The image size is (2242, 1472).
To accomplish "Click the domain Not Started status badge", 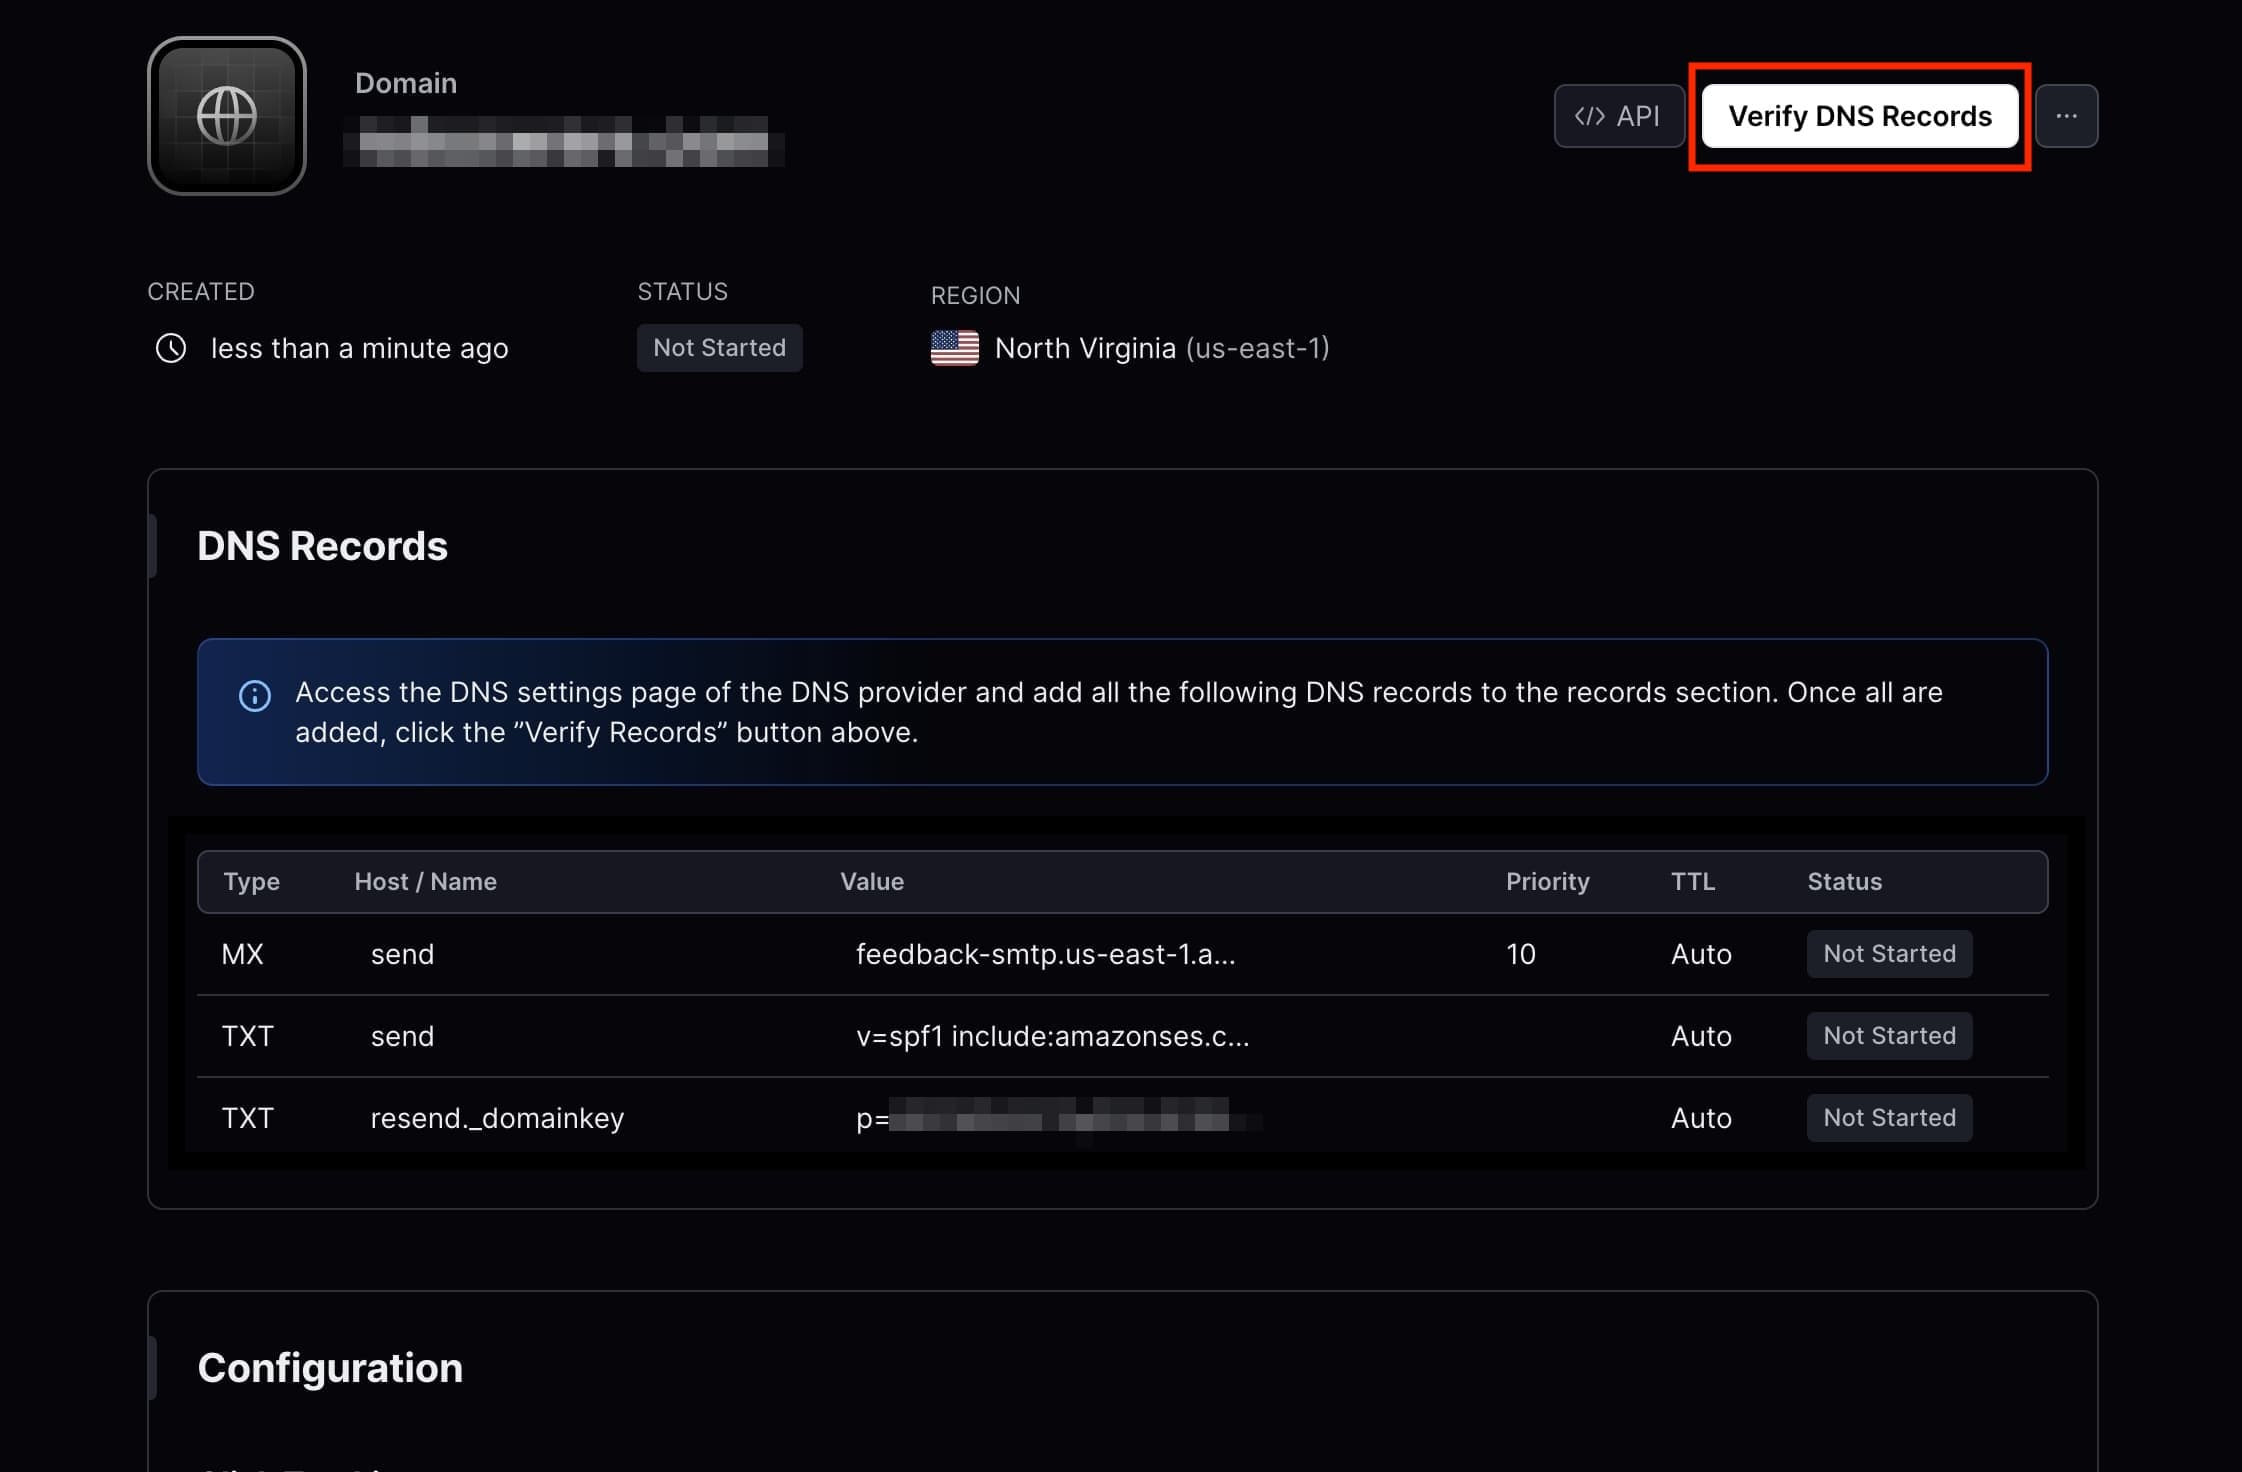I will 719,348.
